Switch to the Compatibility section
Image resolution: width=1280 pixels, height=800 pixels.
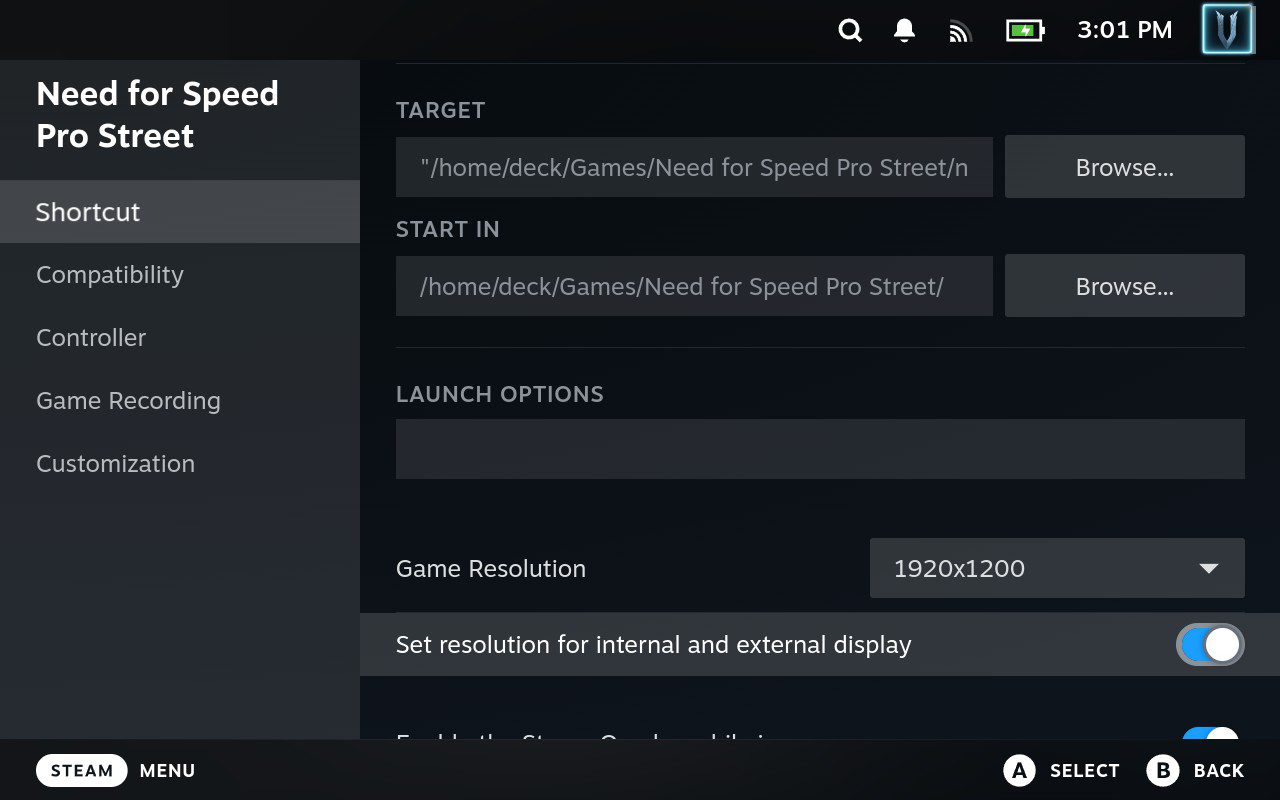click(x=110, y=274)
